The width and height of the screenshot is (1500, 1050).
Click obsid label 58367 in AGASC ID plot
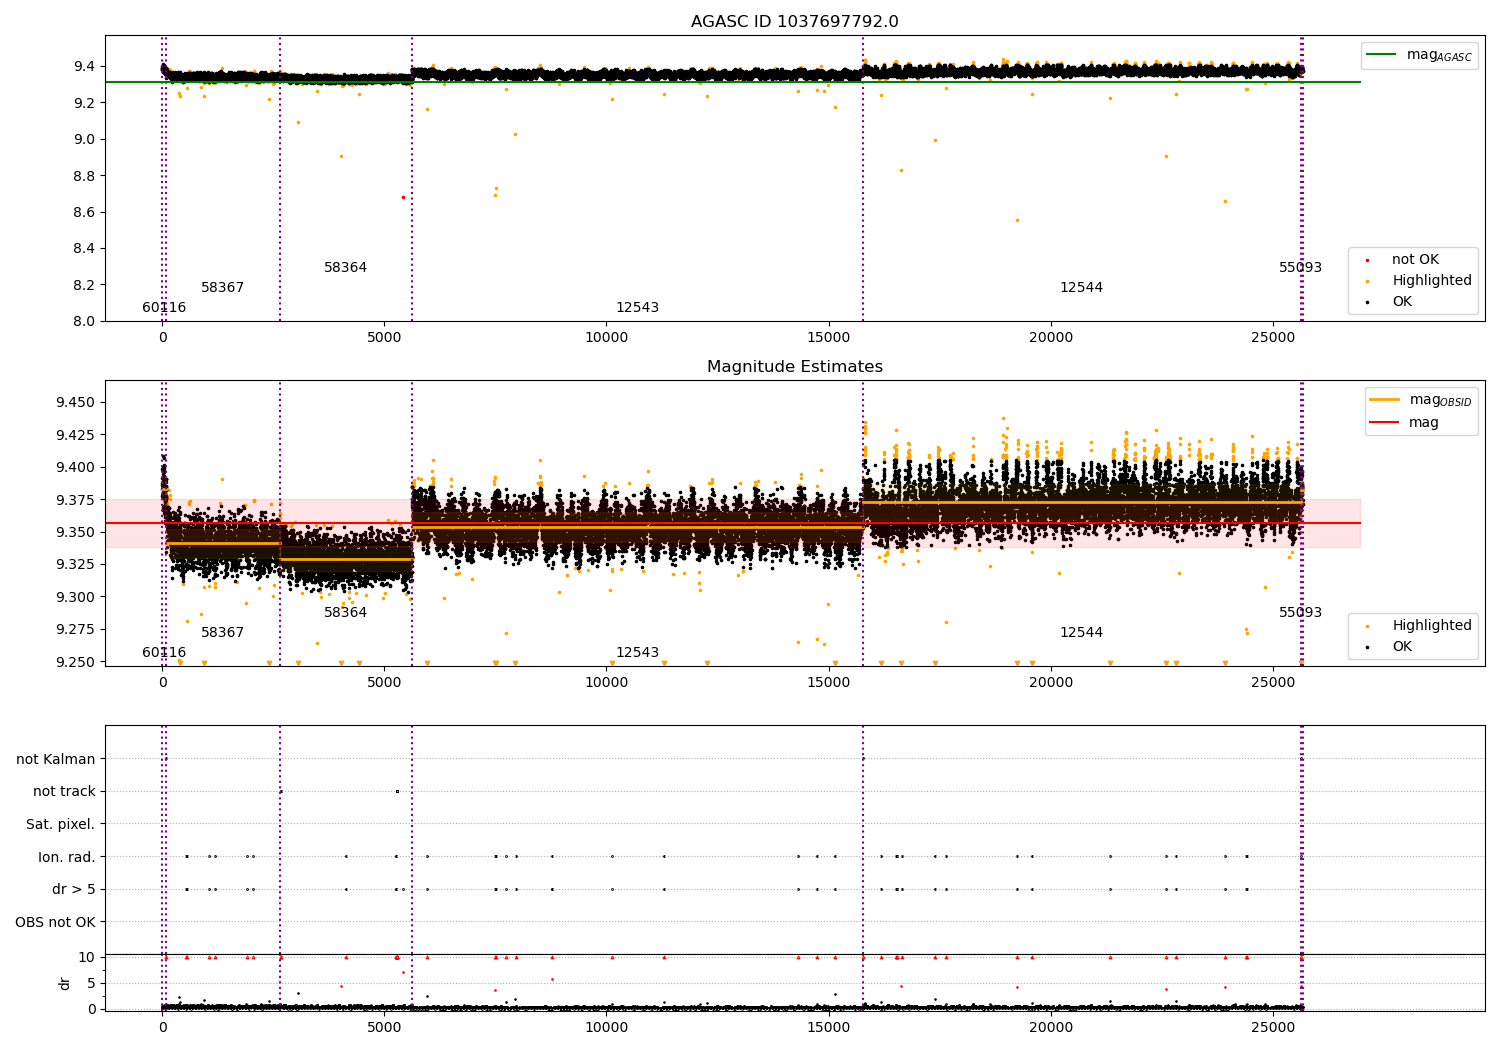pos(222,288)
